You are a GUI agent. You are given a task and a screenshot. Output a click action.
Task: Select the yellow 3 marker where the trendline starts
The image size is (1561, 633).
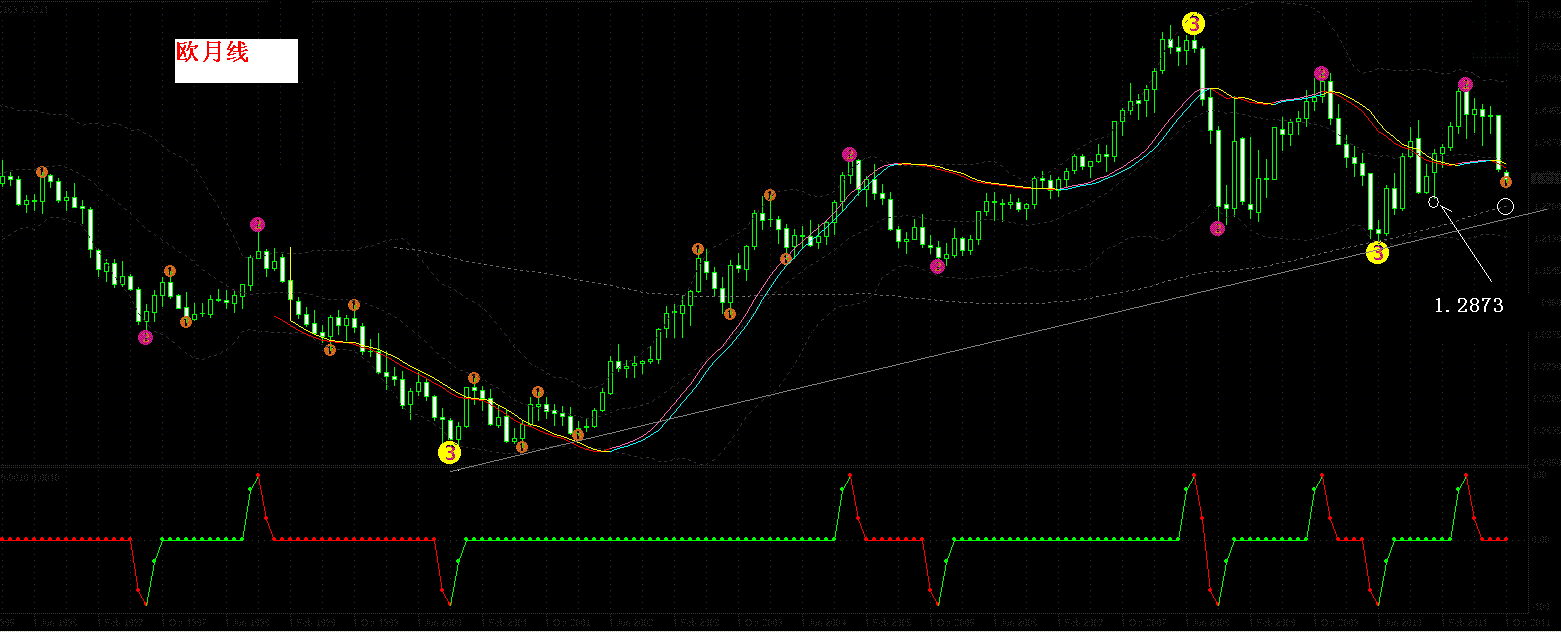point(450,453)
